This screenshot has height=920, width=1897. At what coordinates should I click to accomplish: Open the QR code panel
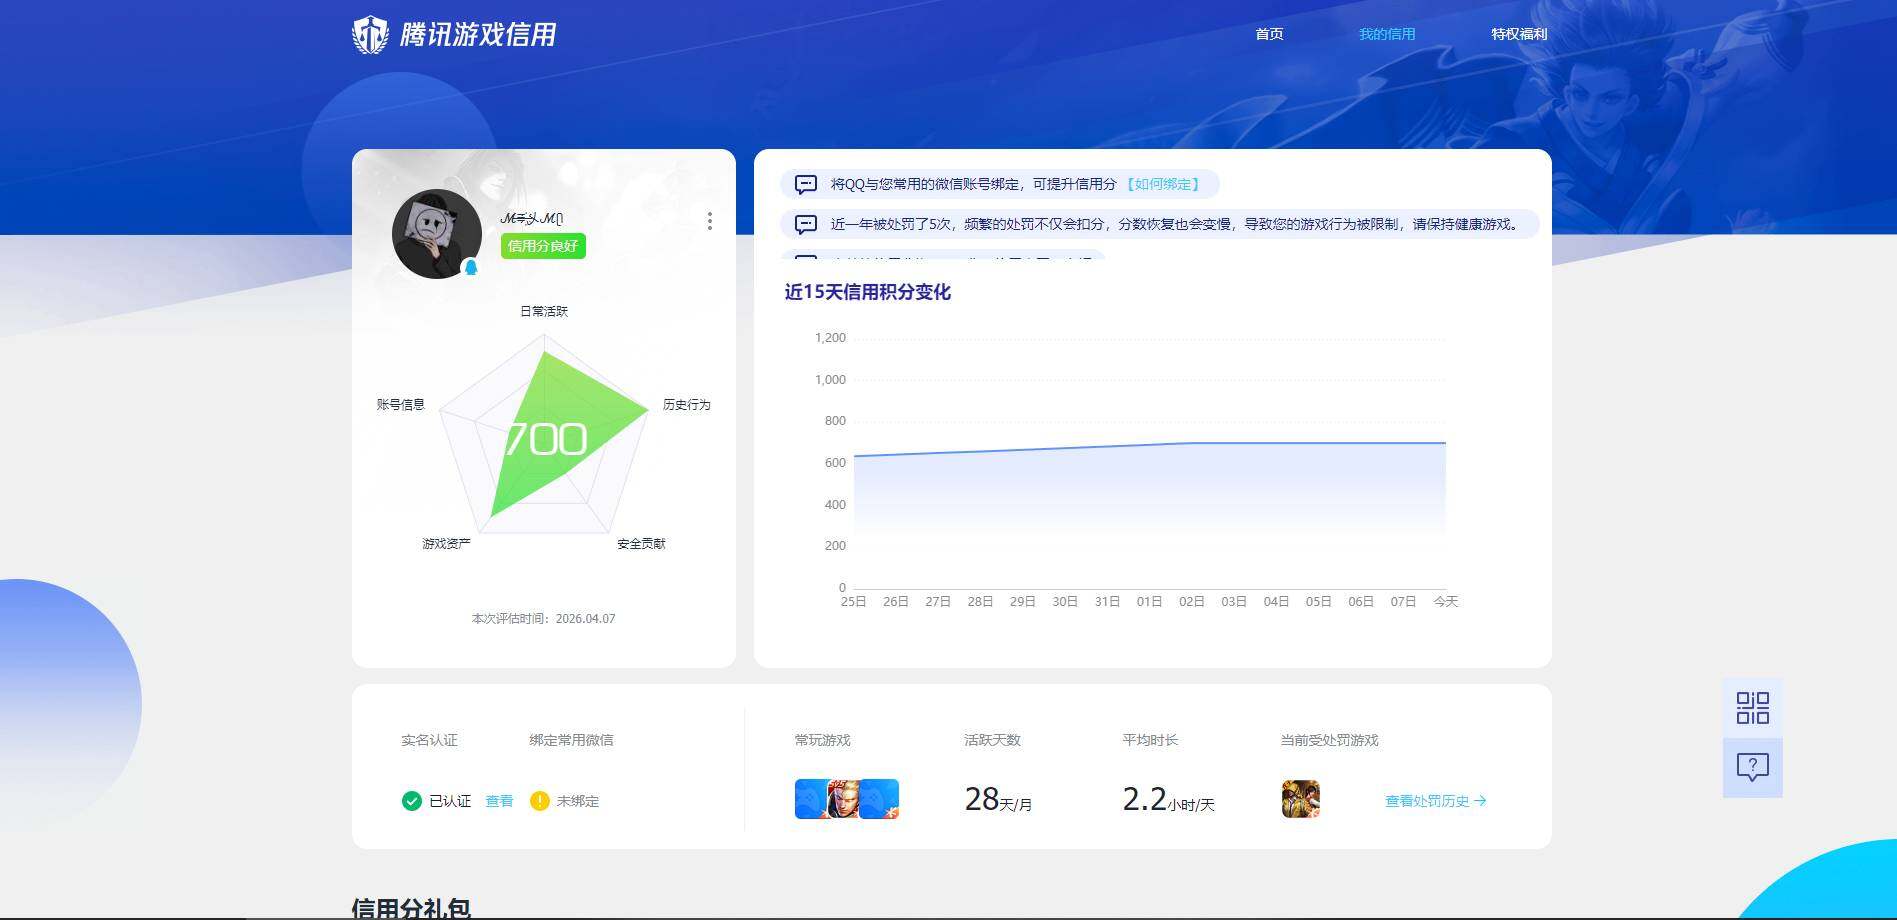(1751, 707)
